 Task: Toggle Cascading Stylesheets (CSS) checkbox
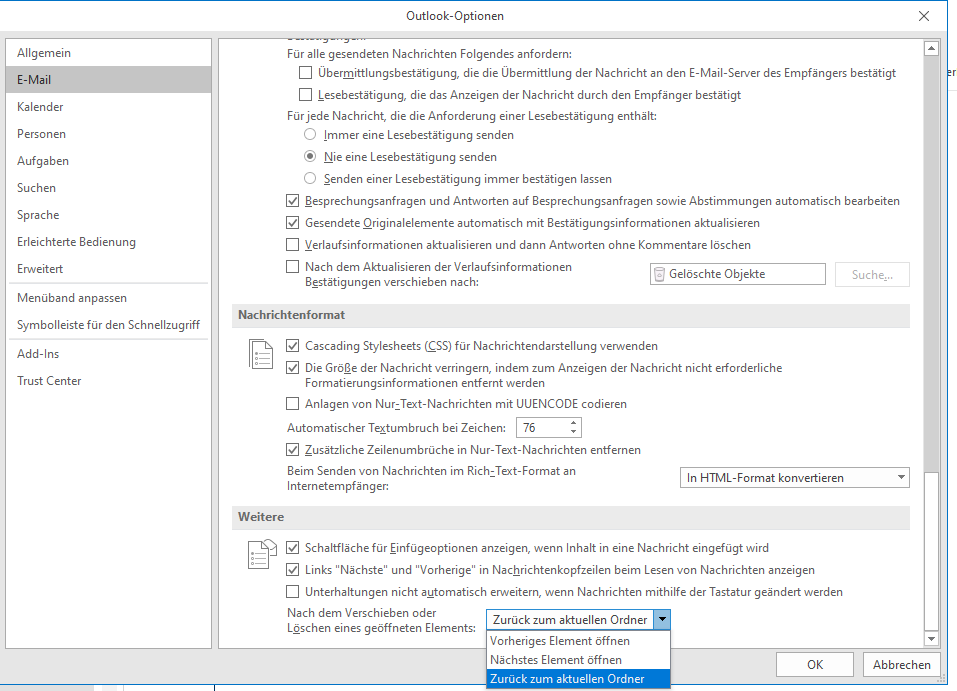293,346
